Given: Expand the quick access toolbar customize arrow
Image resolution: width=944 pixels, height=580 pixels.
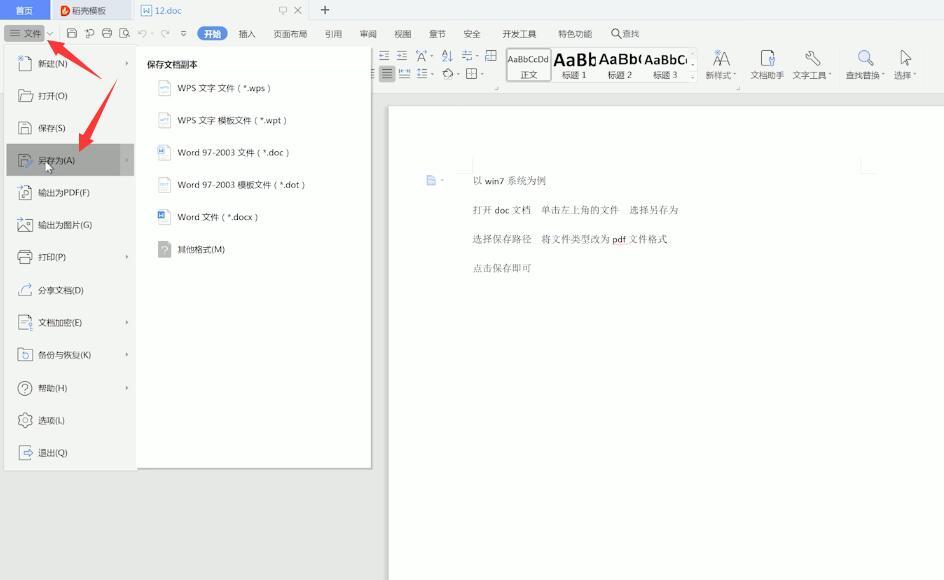Looking at the screenshot, I should point(184,34).
